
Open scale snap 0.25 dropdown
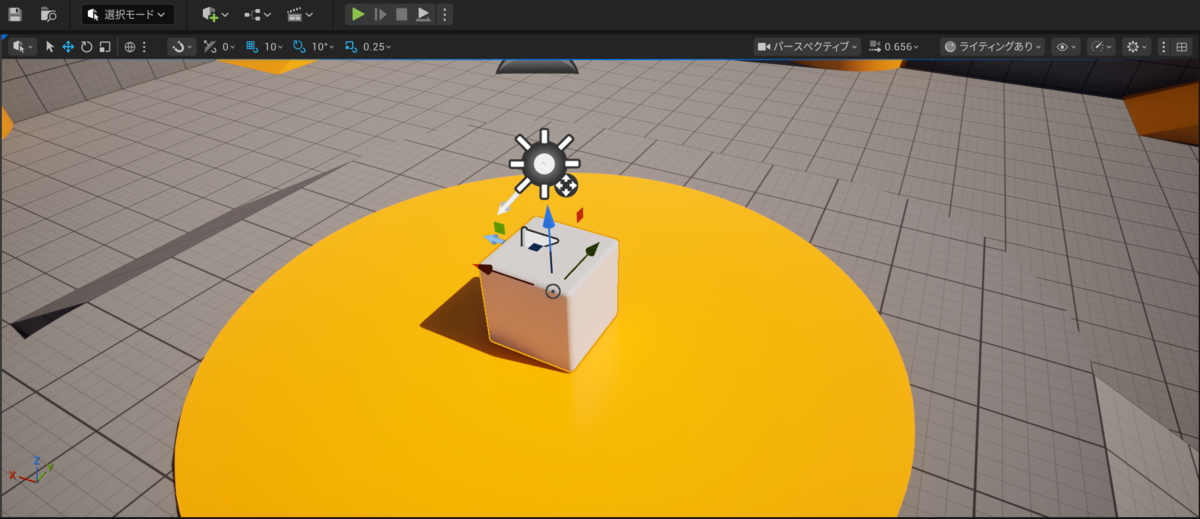(377, 46)
